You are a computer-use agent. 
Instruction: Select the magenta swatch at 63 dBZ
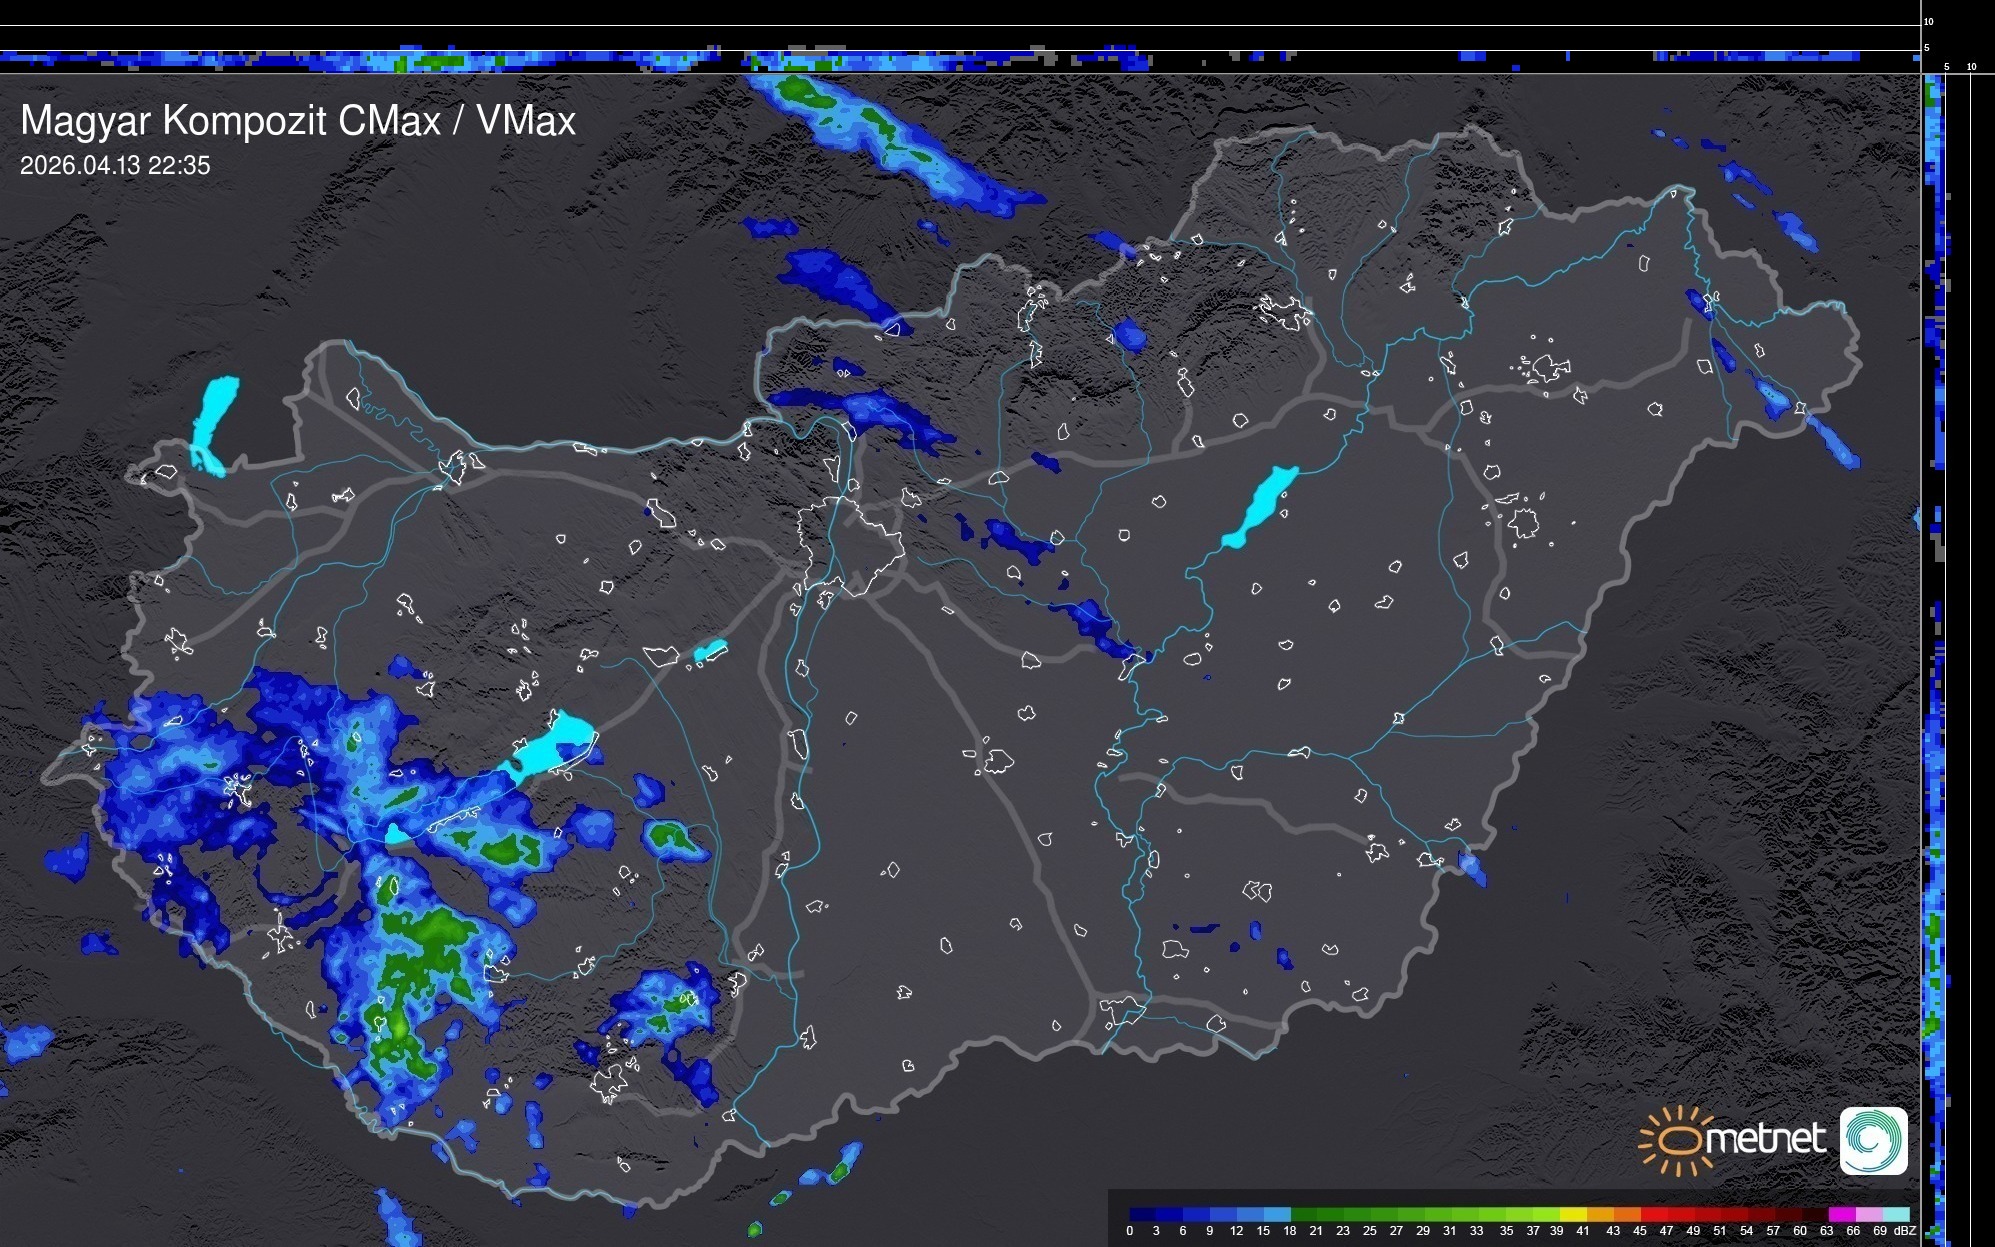coord(1840,1214)
